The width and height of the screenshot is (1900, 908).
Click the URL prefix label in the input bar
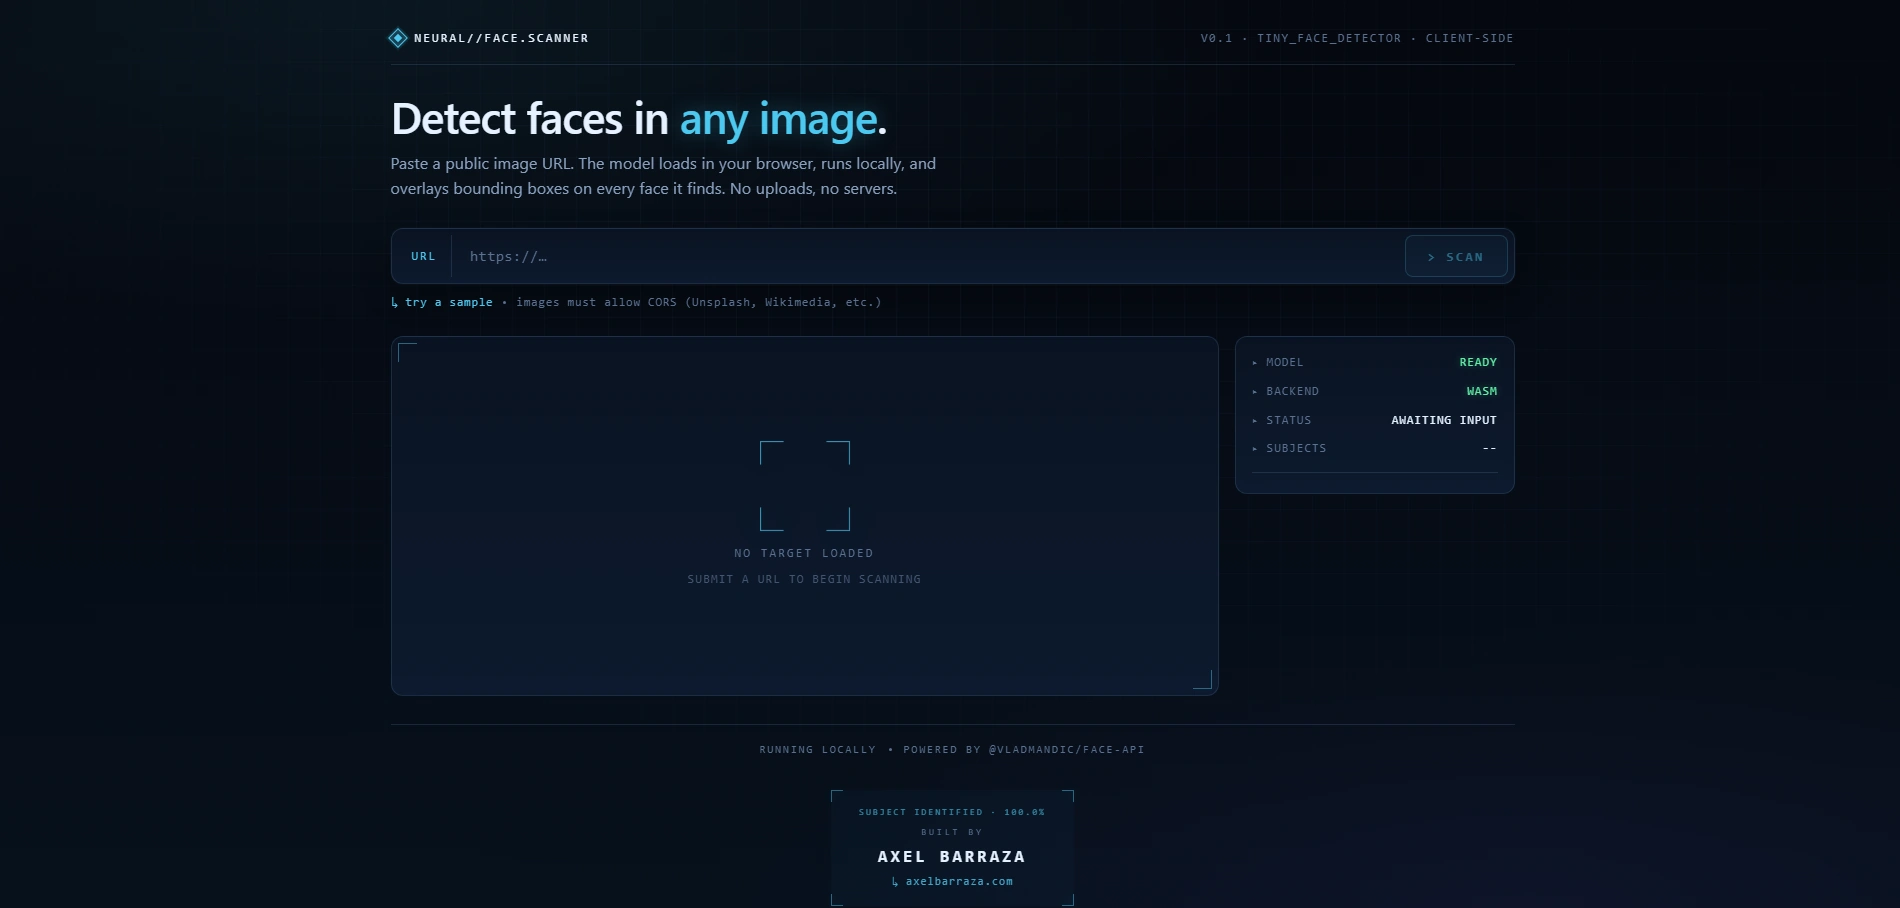(423, 256)
